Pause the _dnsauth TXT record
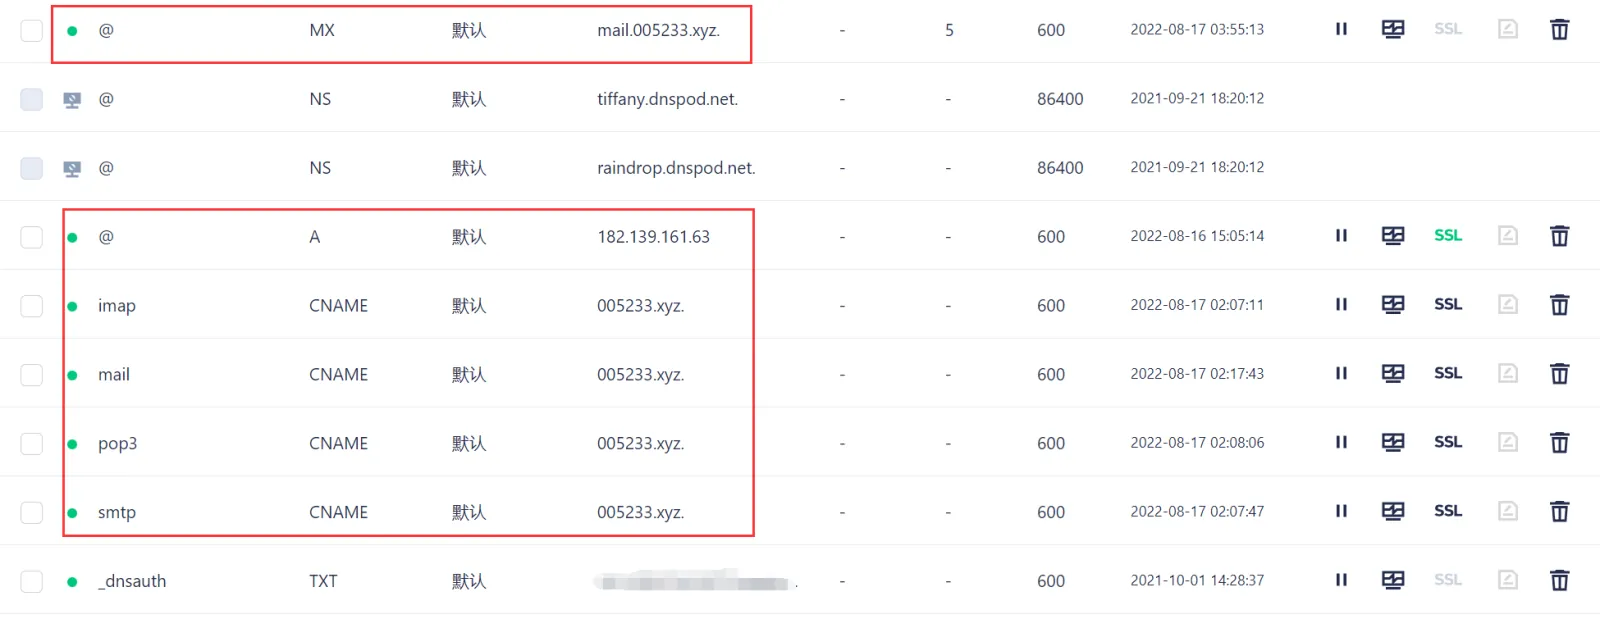1600x619 pixels. tap(1341, 579)
